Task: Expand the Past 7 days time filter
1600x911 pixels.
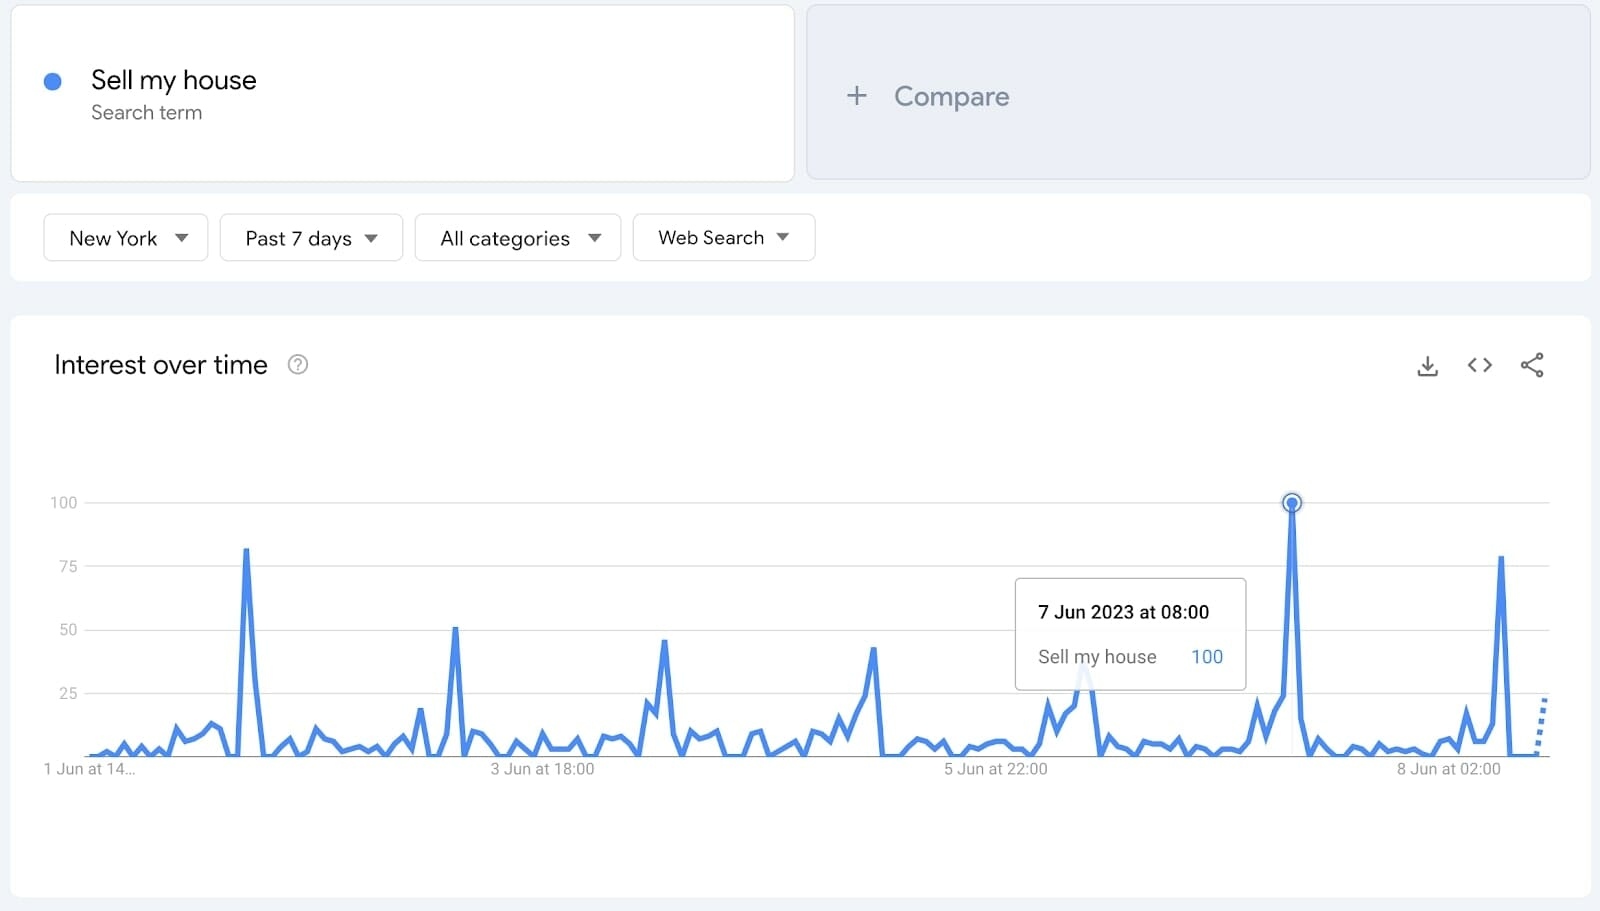Action: coord(311,238)
